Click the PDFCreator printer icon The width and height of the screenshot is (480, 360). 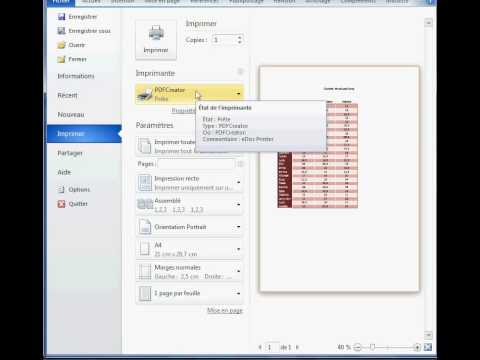click(x=145, y=95)
